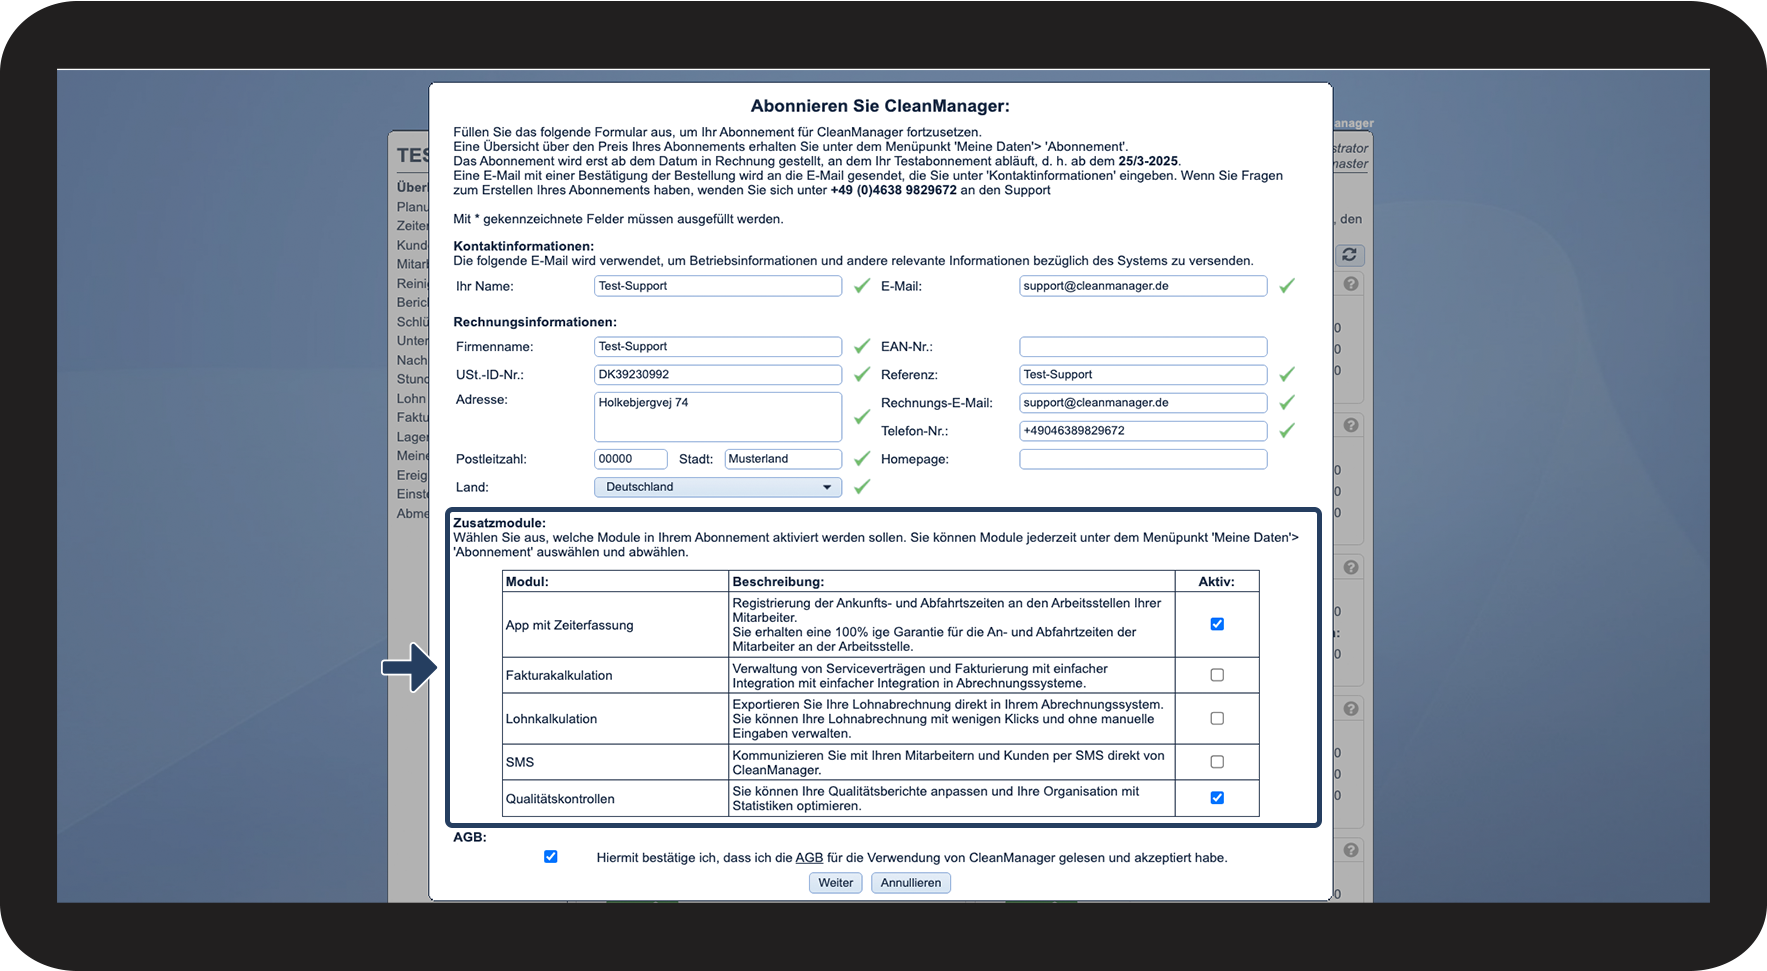Click the 'Abonnieren Sie CleanManager:' dialog title
The height and width of the screenshot is (971, 1767).
(880, 106)
